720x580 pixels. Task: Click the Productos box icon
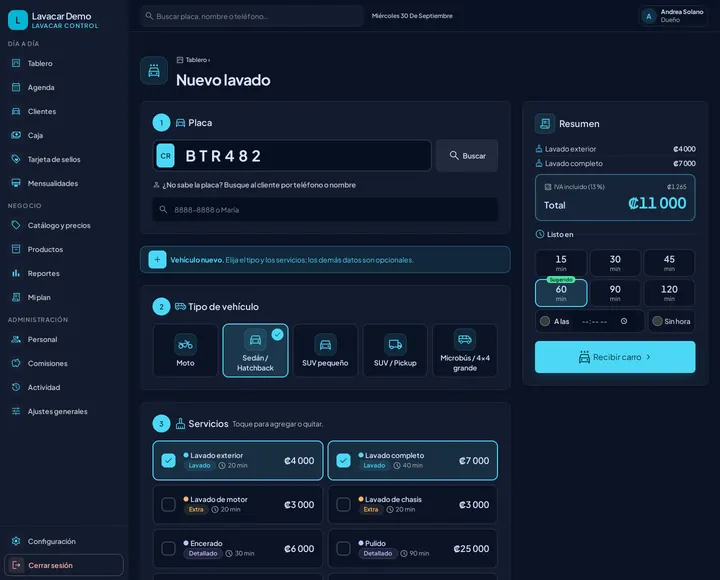click(16, 249)
